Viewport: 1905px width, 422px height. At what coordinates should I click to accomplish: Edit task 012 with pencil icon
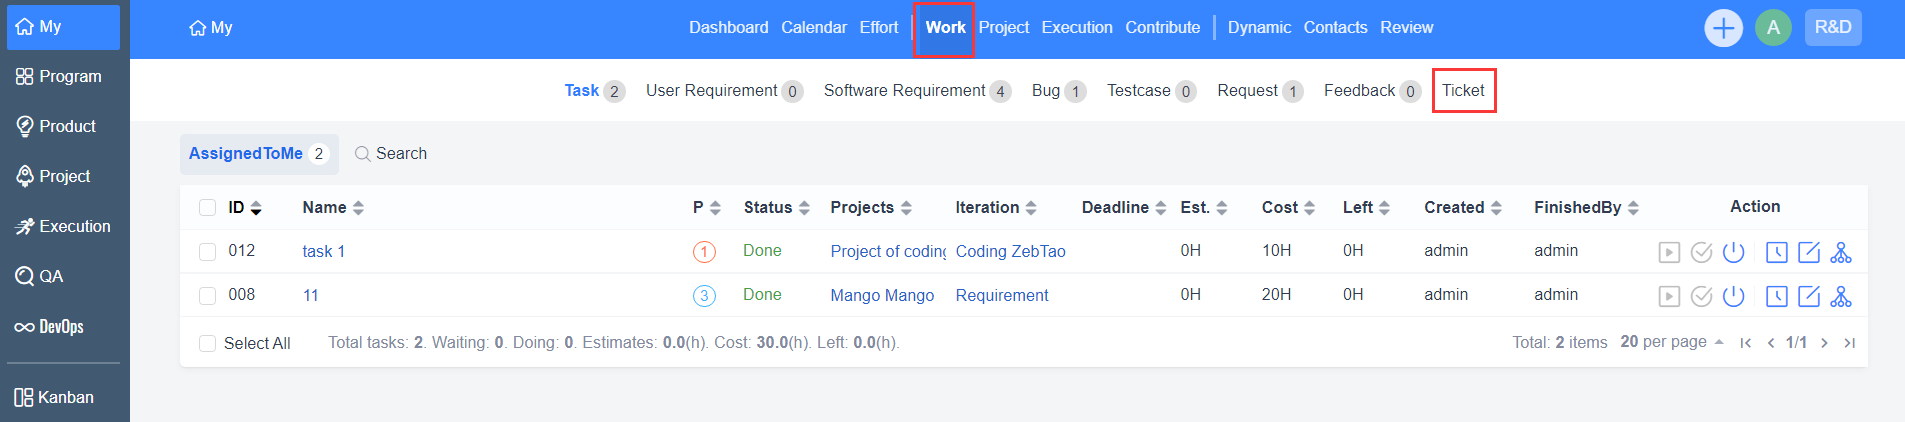pos(1809,252)
